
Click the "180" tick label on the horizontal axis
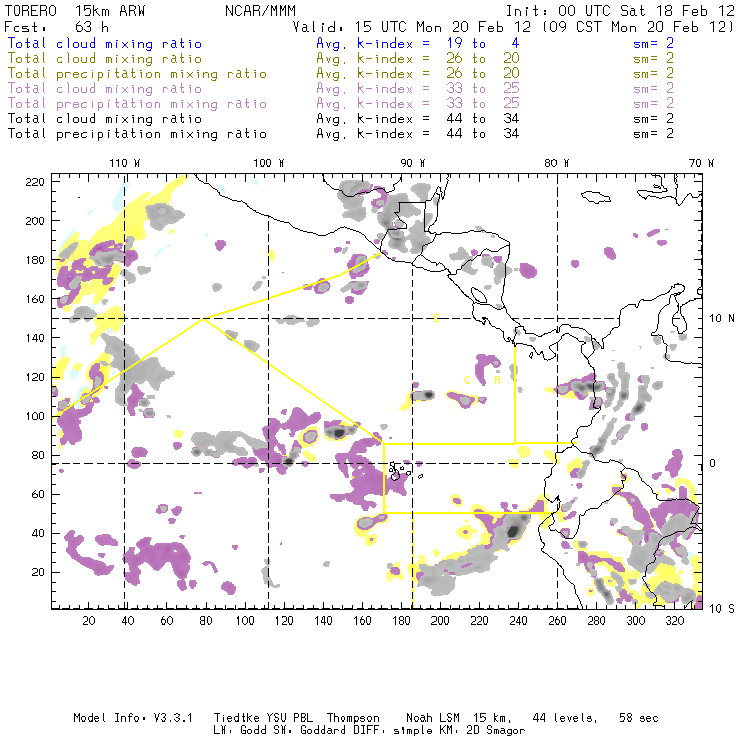401,621
